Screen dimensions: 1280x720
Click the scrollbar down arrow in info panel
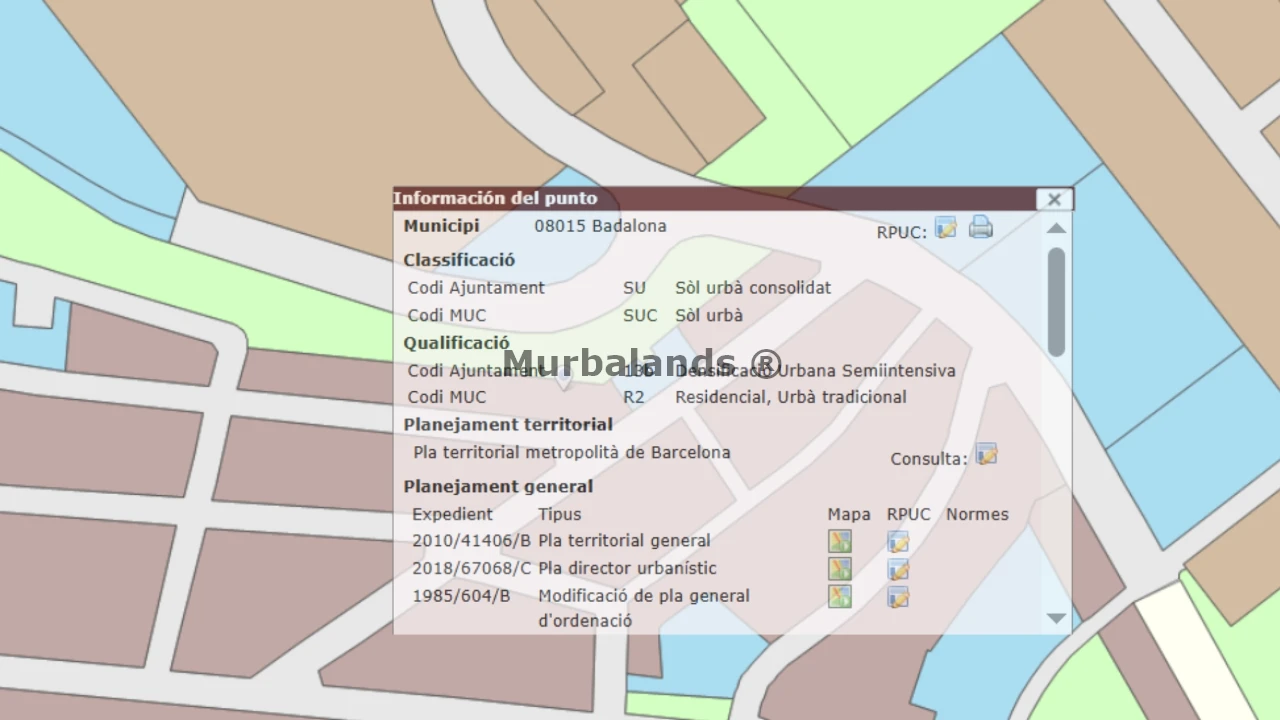click(1056, 618)
